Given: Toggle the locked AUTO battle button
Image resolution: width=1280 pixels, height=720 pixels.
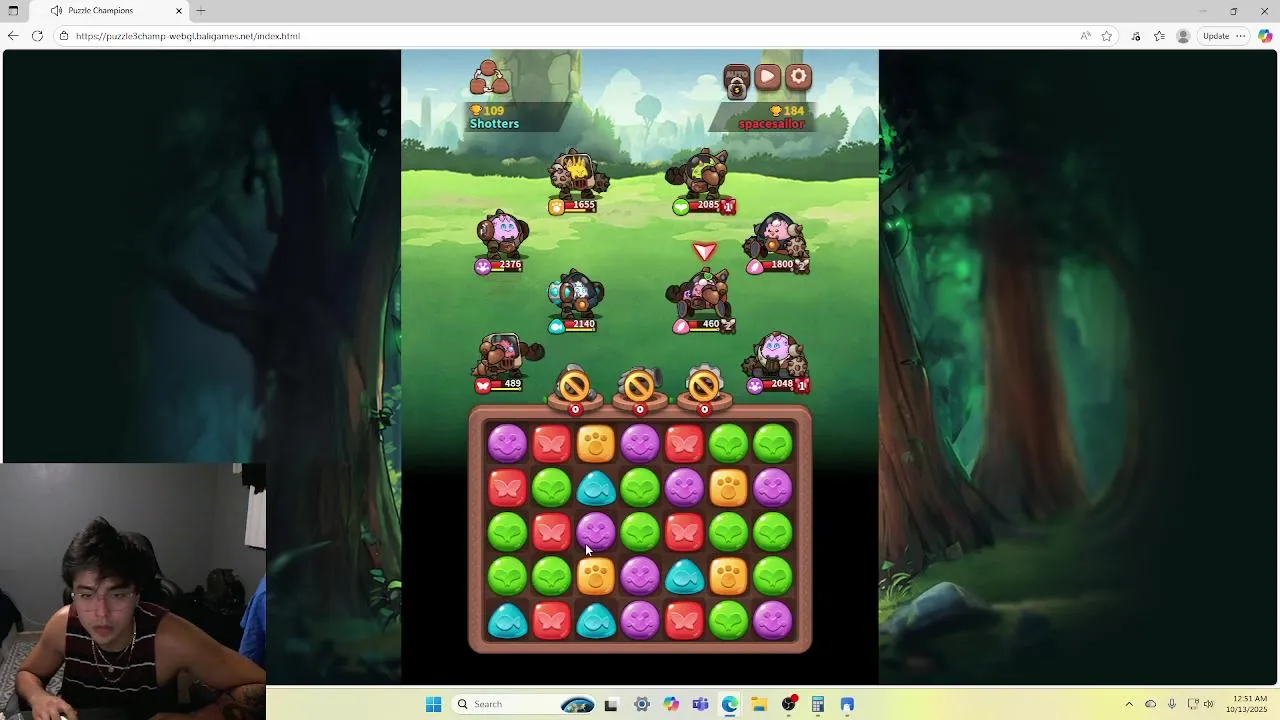Looking at the screenshot, I should coord(736,81).
